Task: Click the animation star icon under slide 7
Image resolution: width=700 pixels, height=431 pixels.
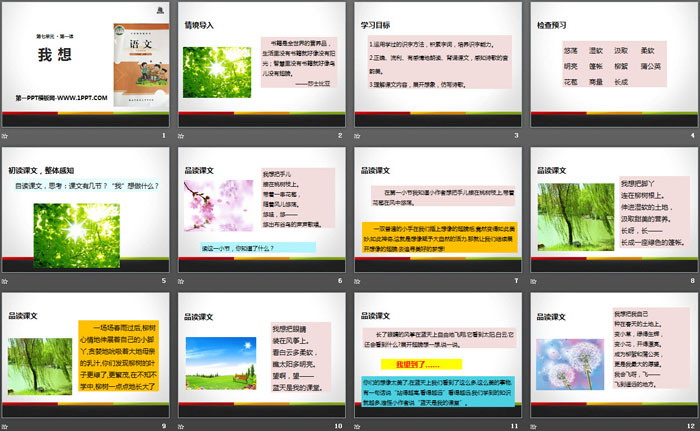Action: (357, 281)
